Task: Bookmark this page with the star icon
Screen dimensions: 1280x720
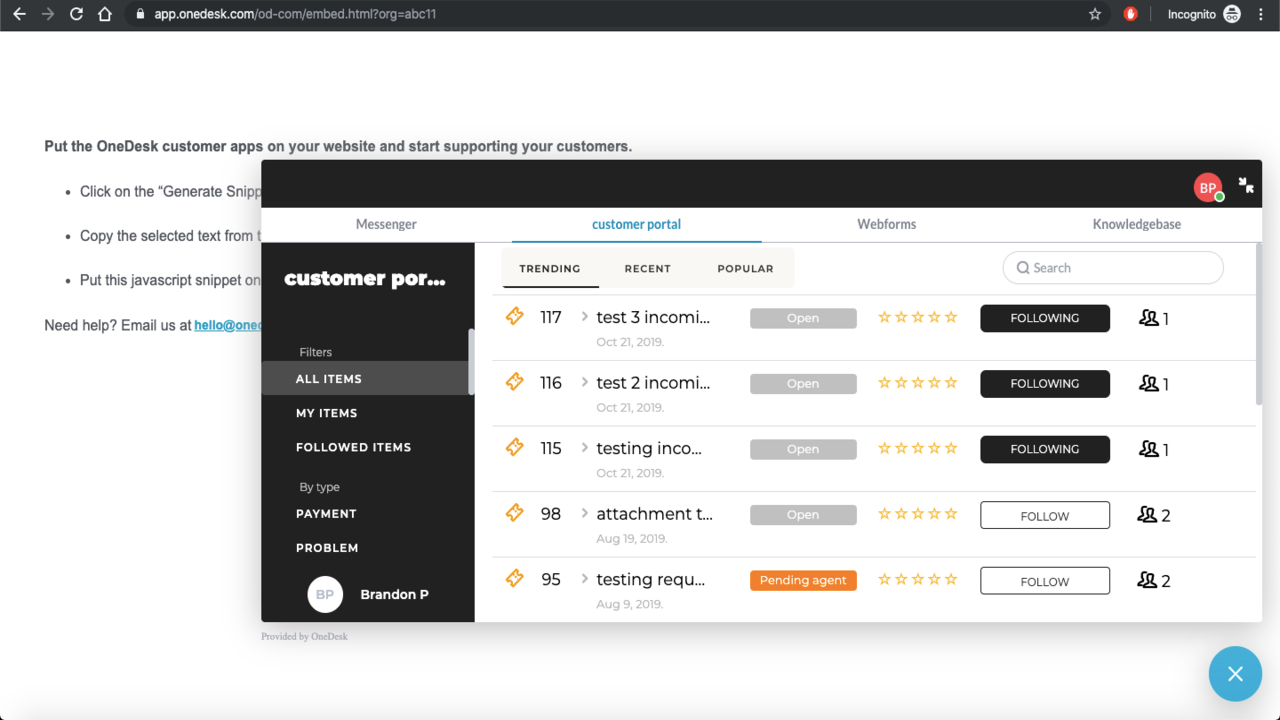Action: [x=1095, y=14]
